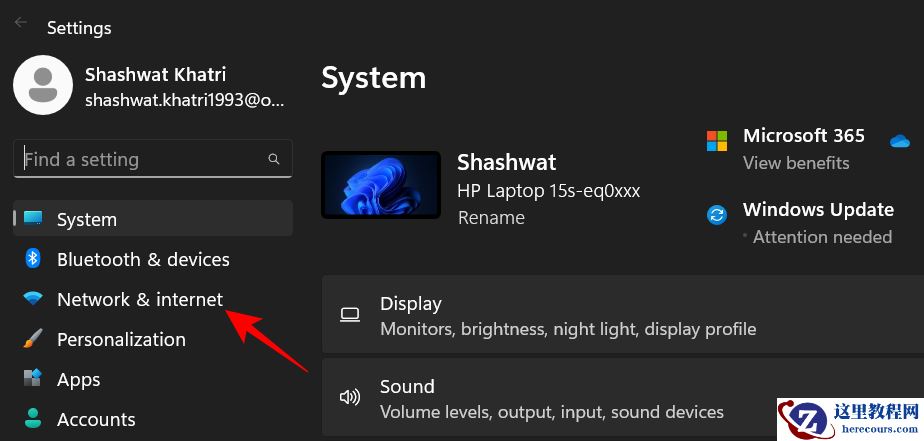Click the desktop wallpaper thumbnail
Screen dimensions: 924x441
tap(381, 185)
